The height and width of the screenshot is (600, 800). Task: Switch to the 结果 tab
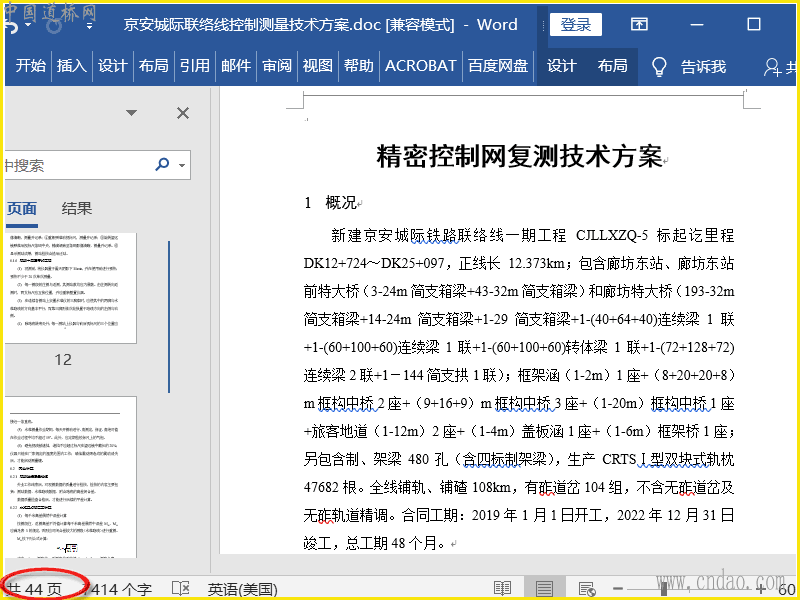(77, 208)
